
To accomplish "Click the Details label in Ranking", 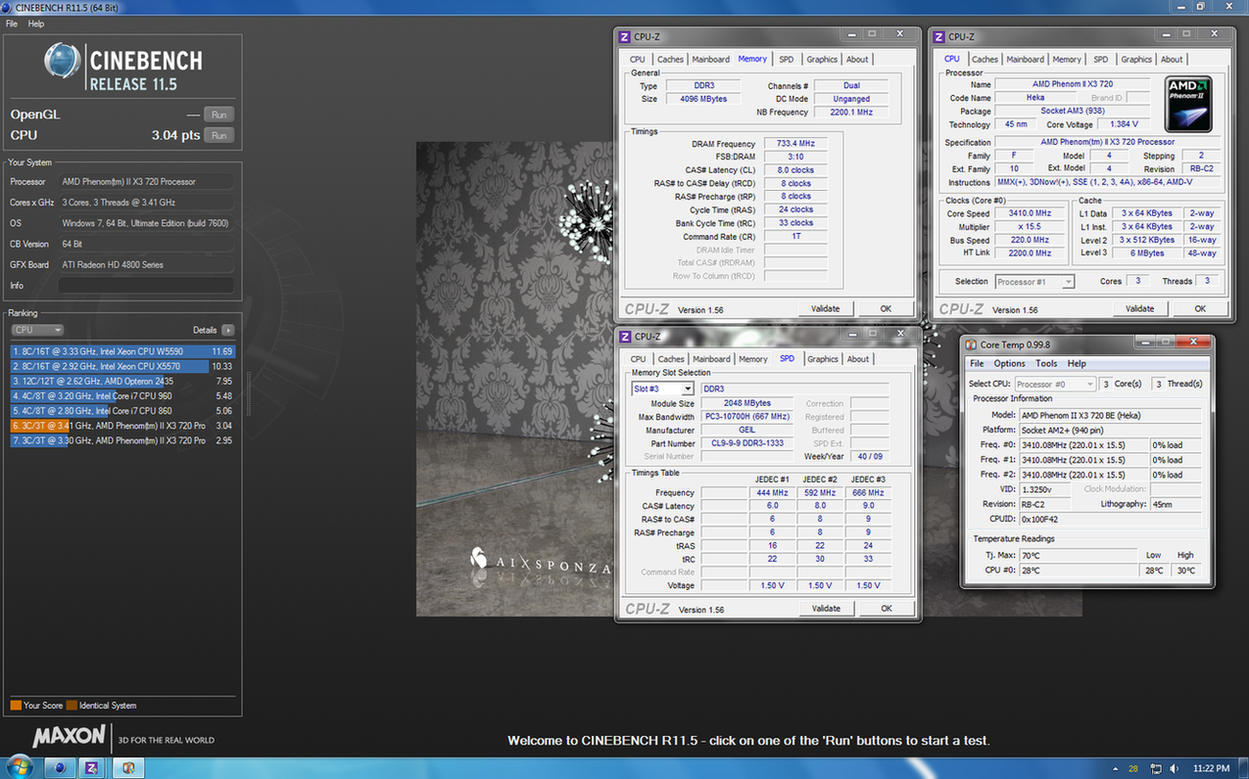I will (x=205, y=330).
